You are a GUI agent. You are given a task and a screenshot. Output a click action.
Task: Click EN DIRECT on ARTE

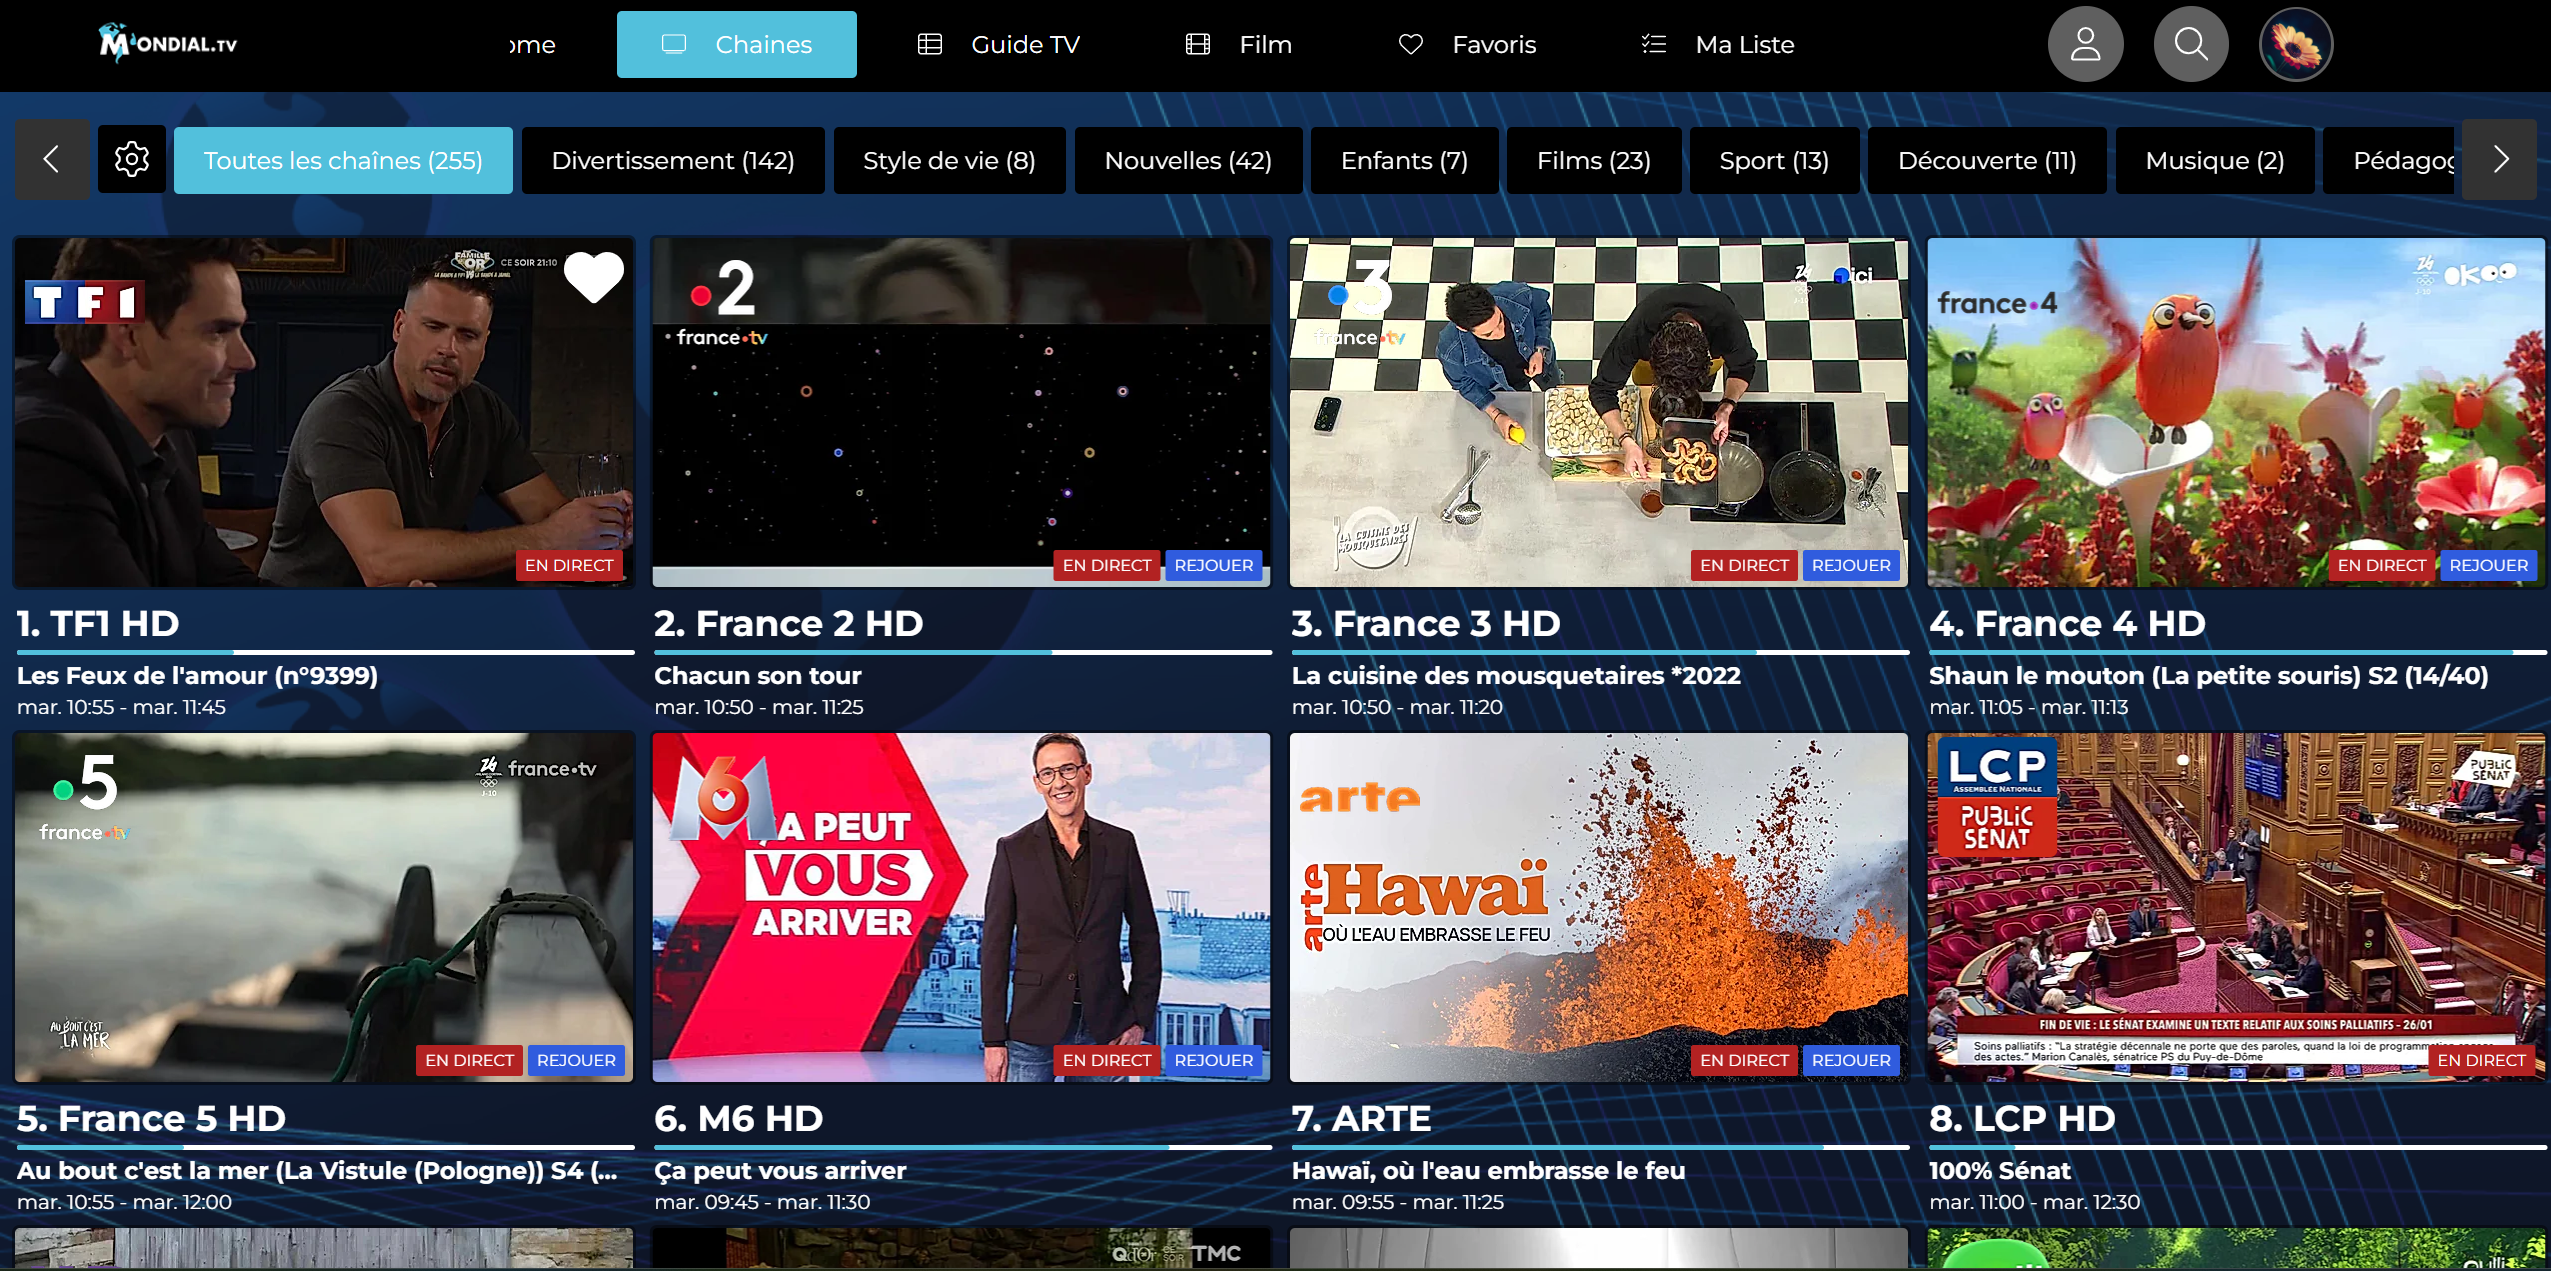coord(1744,1060)
